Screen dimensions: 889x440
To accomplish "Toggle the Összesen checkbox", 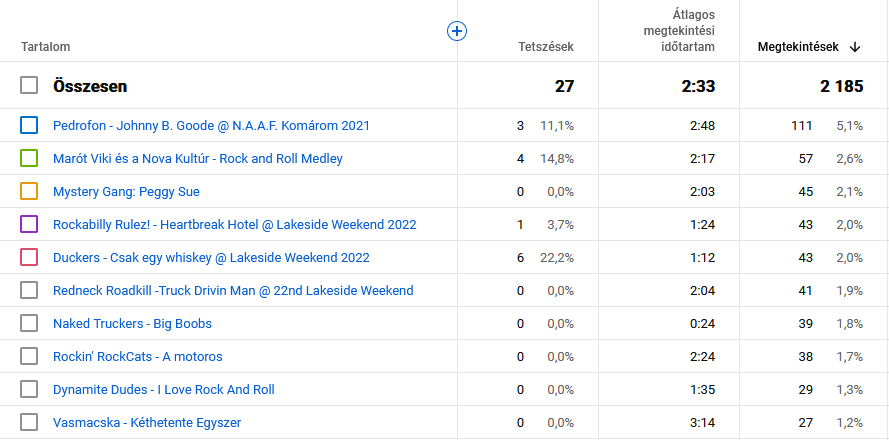I will 29,86.
